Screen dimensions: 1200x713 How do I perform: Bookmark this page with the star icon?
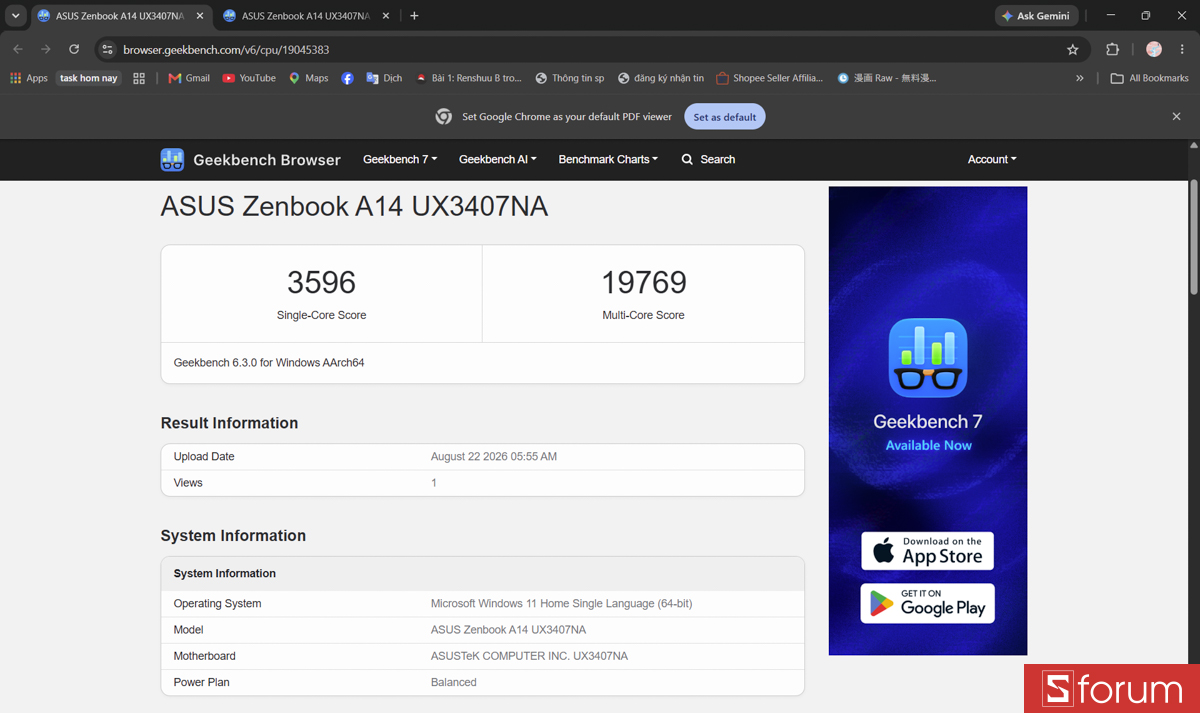tap(1073, 49)
